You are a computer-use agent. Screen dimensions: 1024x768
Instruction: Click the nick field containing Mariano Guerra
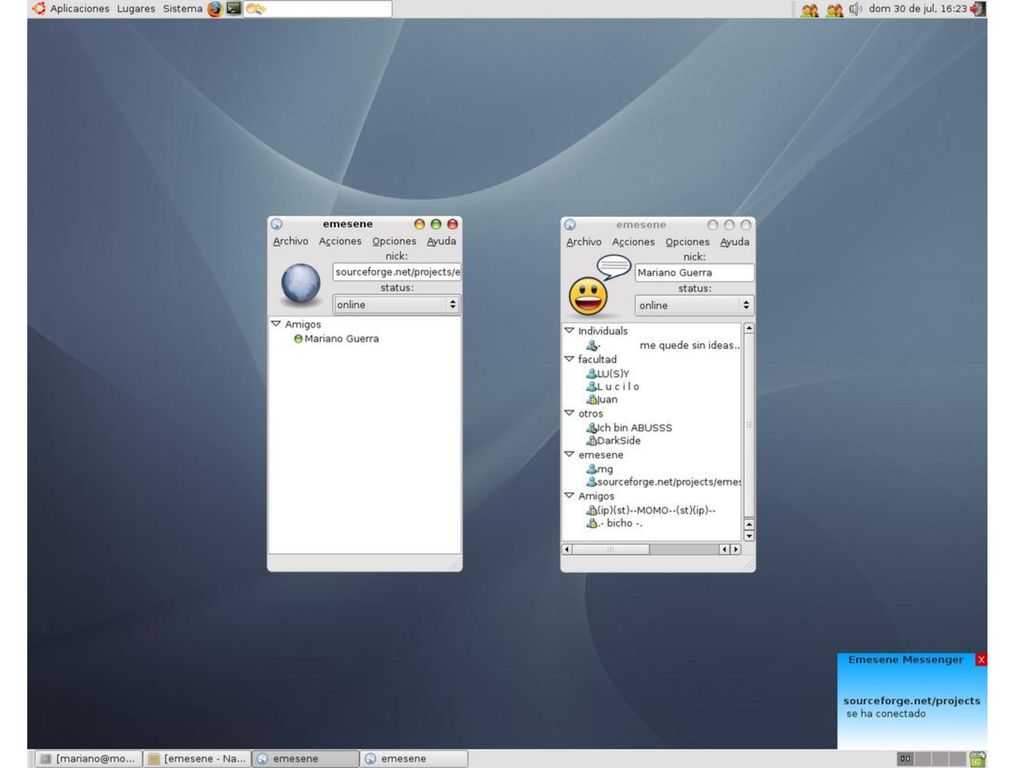[694, 272]
